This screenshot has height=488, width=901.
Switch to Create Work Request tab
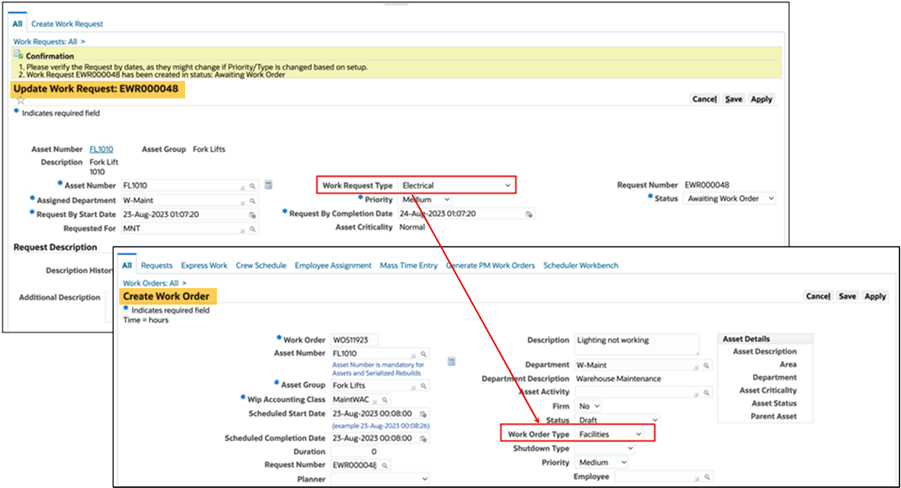[x=67, y=24]
